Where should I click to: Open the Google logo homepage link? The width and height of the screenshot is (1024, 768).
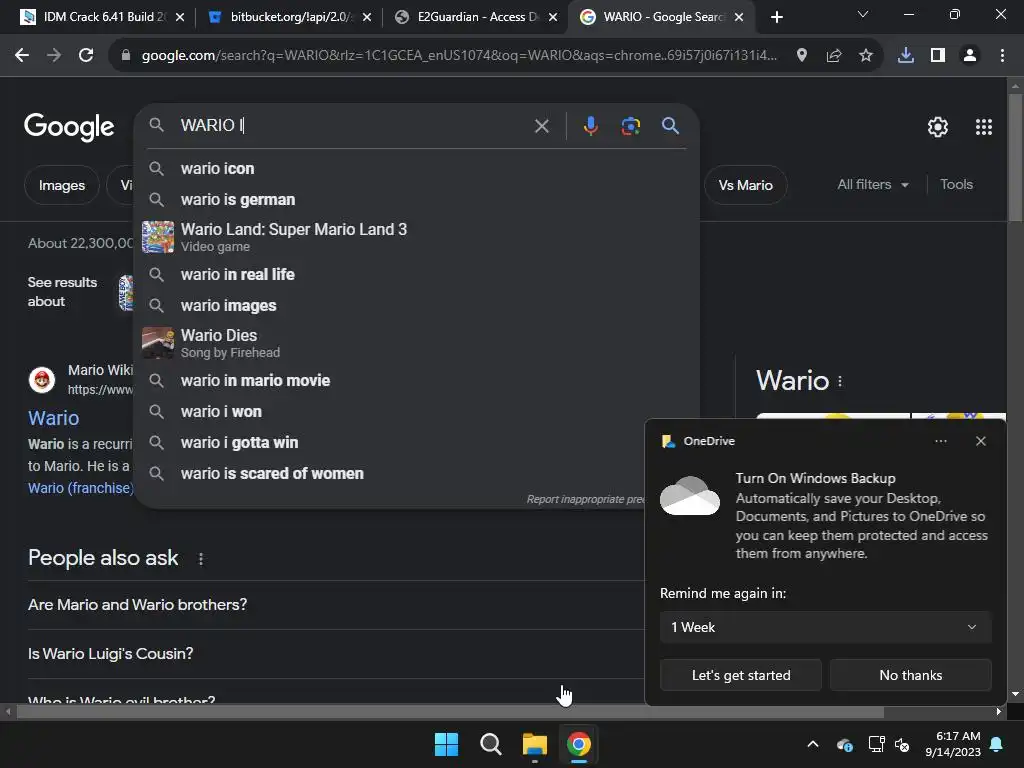(x=69, y=127)
